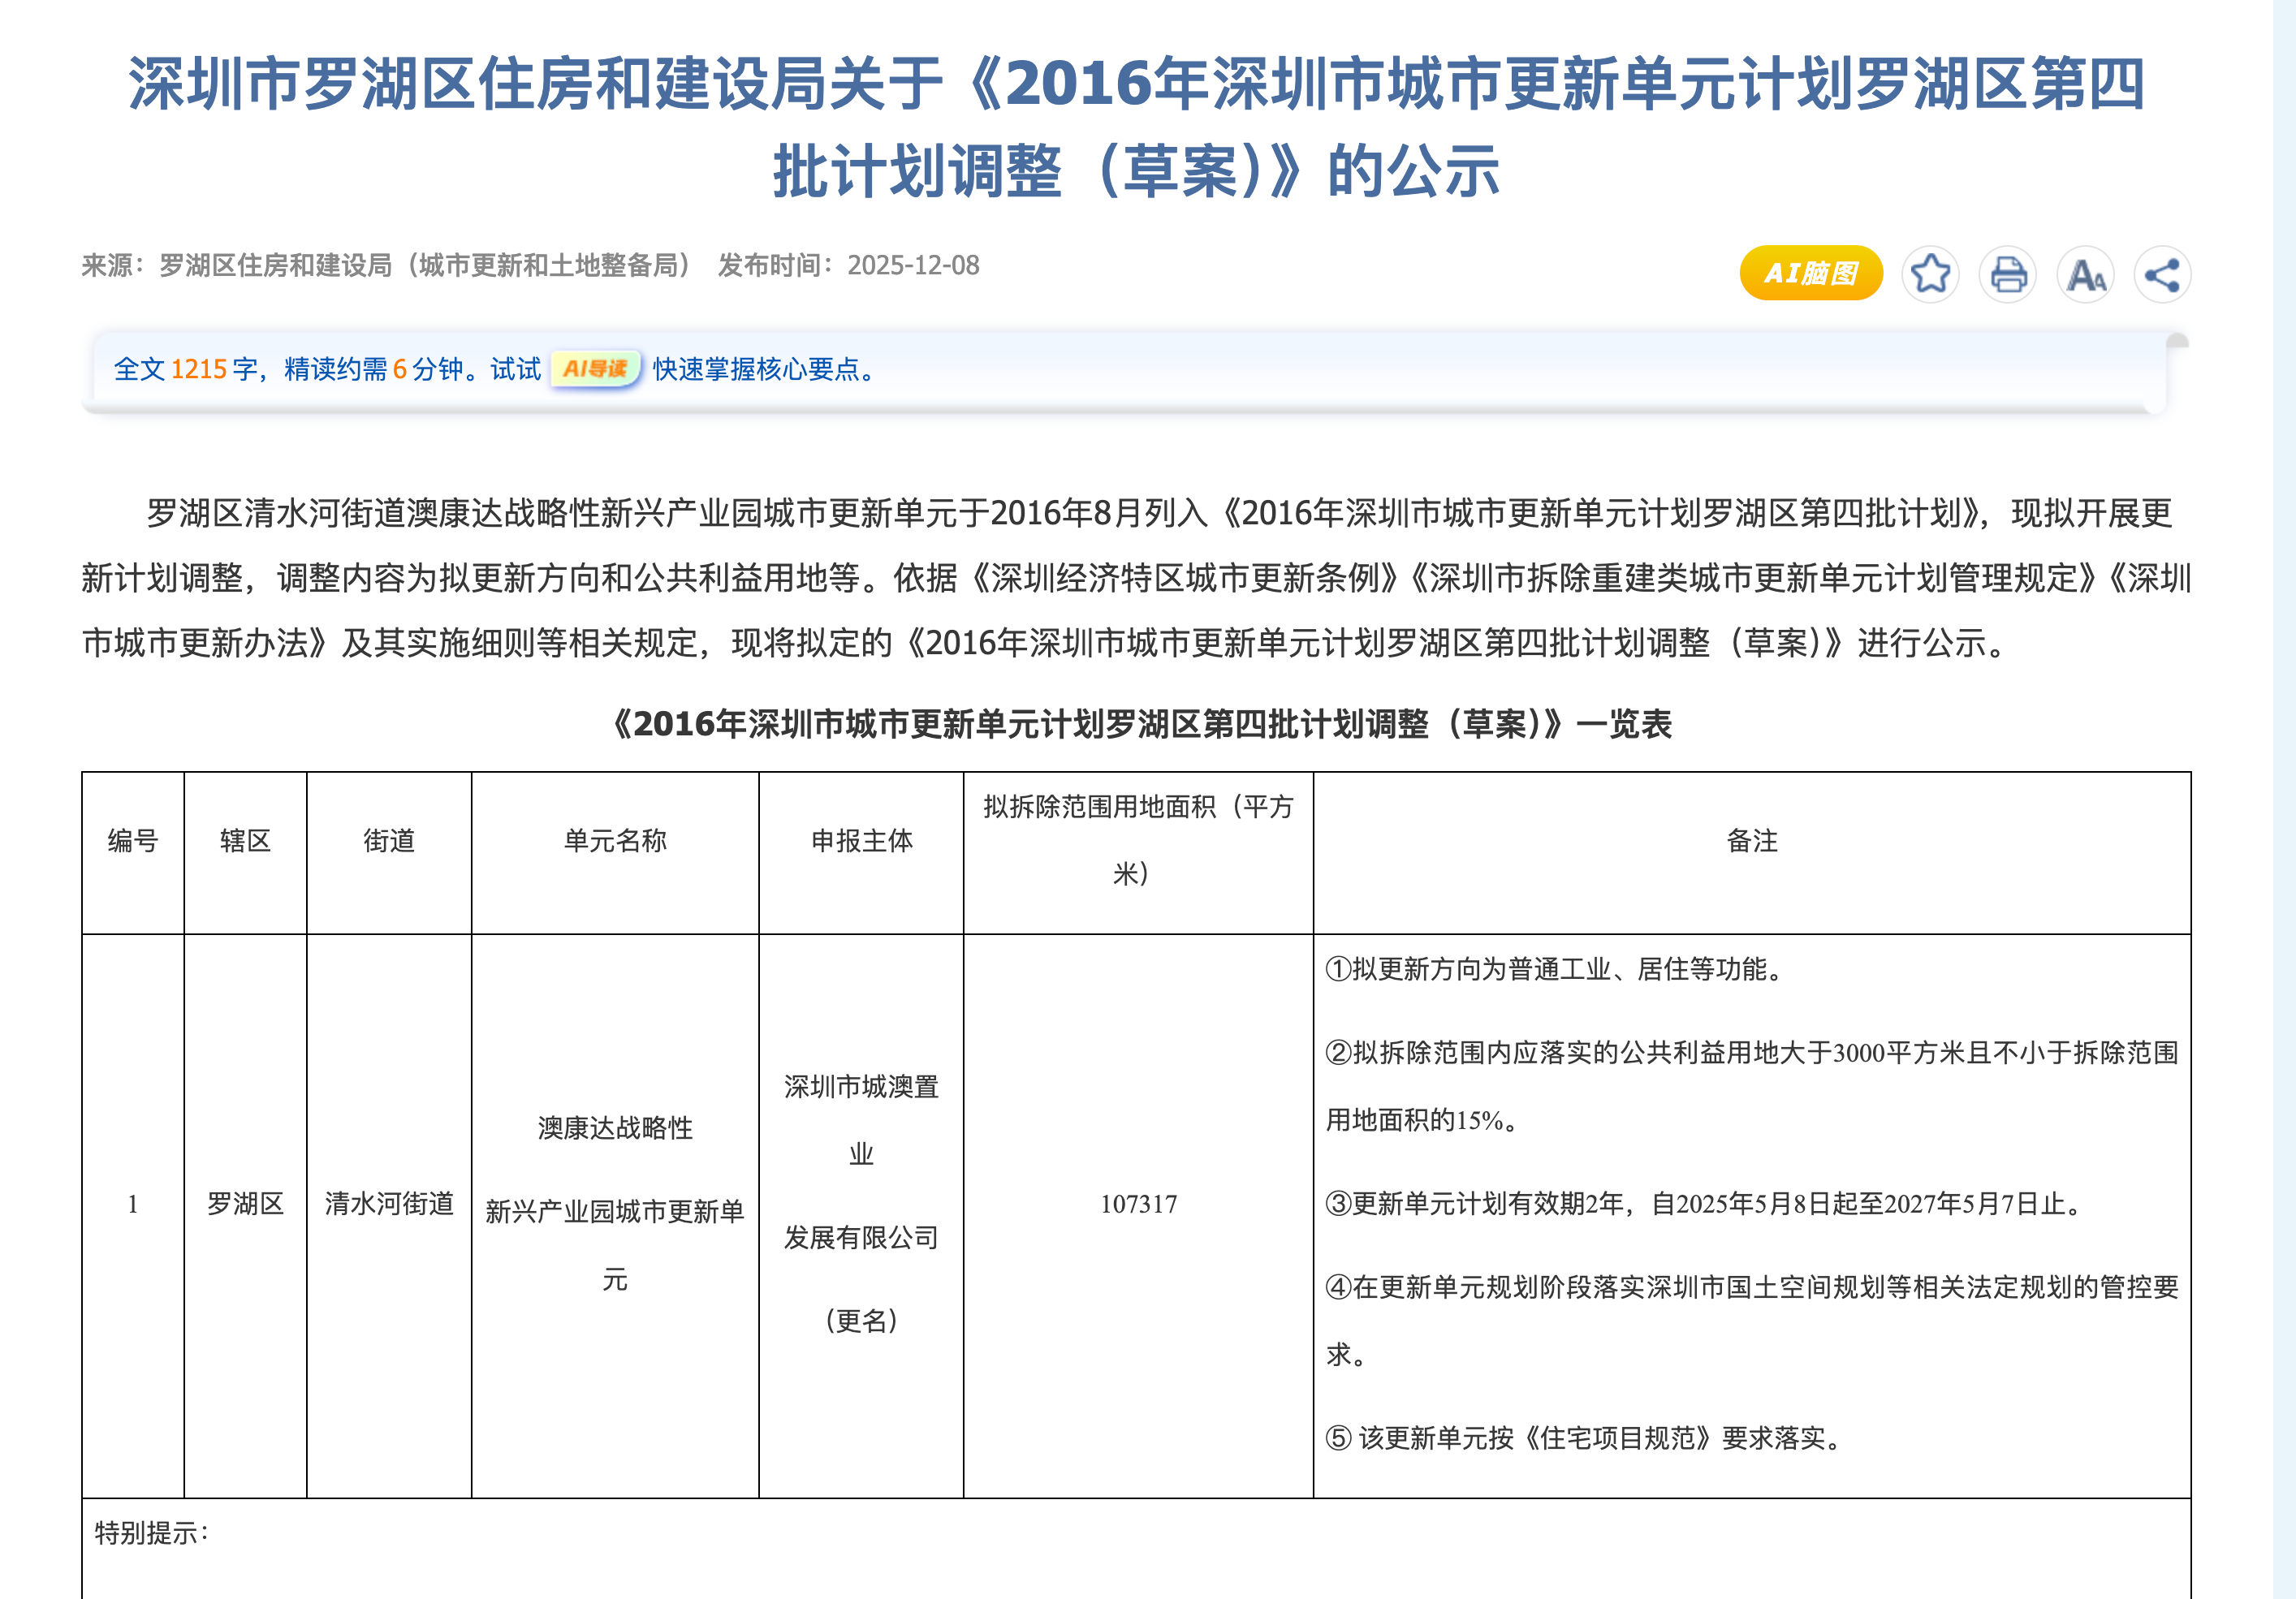Click the source text 罗湖区住房和建设局

tap(274, 265)
